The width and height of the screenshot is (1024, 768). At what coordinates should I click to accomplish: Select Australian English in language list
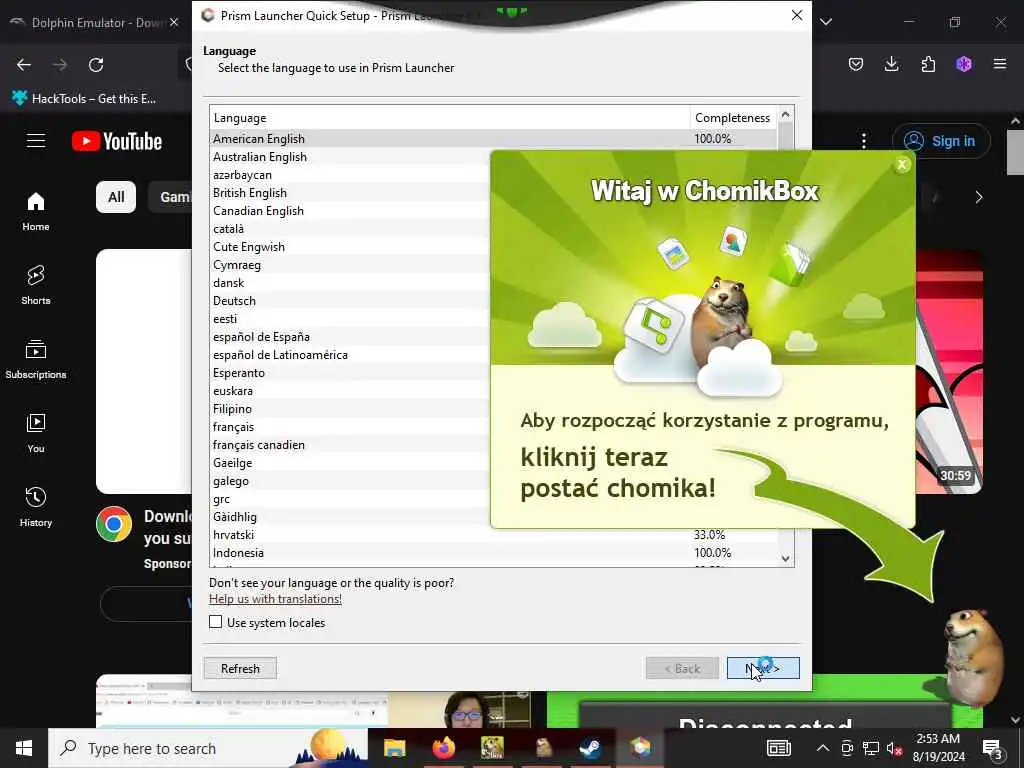259,157
